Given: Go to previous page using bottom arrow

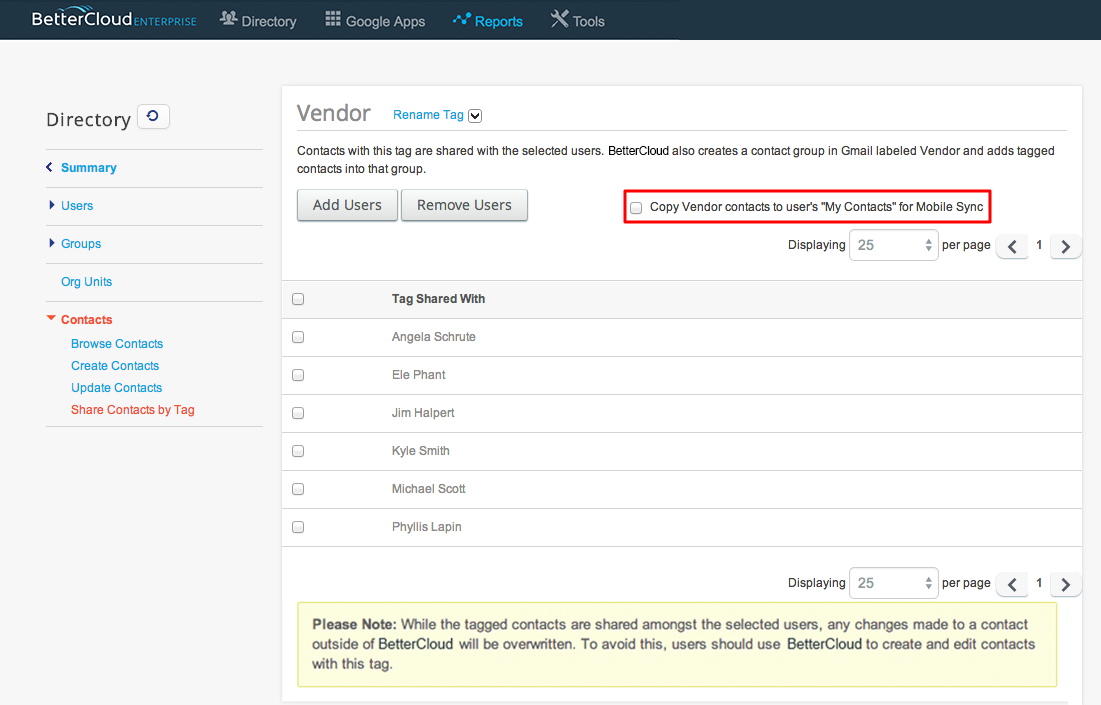Looking at the screenshot, I should (x=1012, y=584).
